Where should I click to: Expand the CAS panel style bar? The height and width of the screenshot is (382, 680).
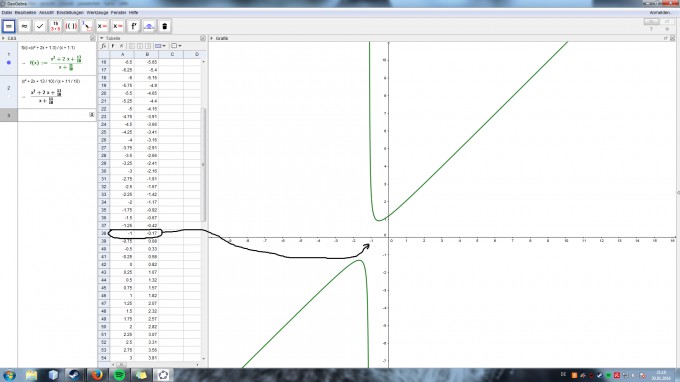pyautogui.click(x=3, y=38)
